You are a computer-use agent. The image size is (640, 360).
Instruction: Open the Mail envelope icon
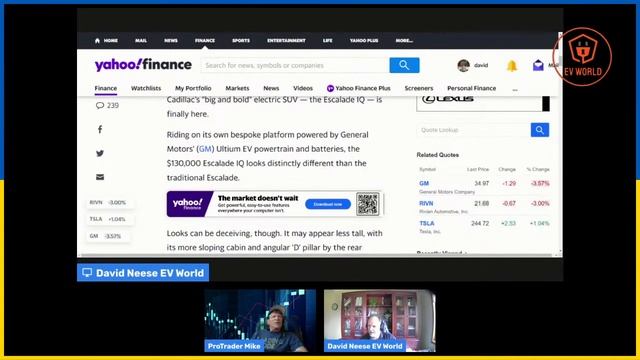(x=538, y=65)
